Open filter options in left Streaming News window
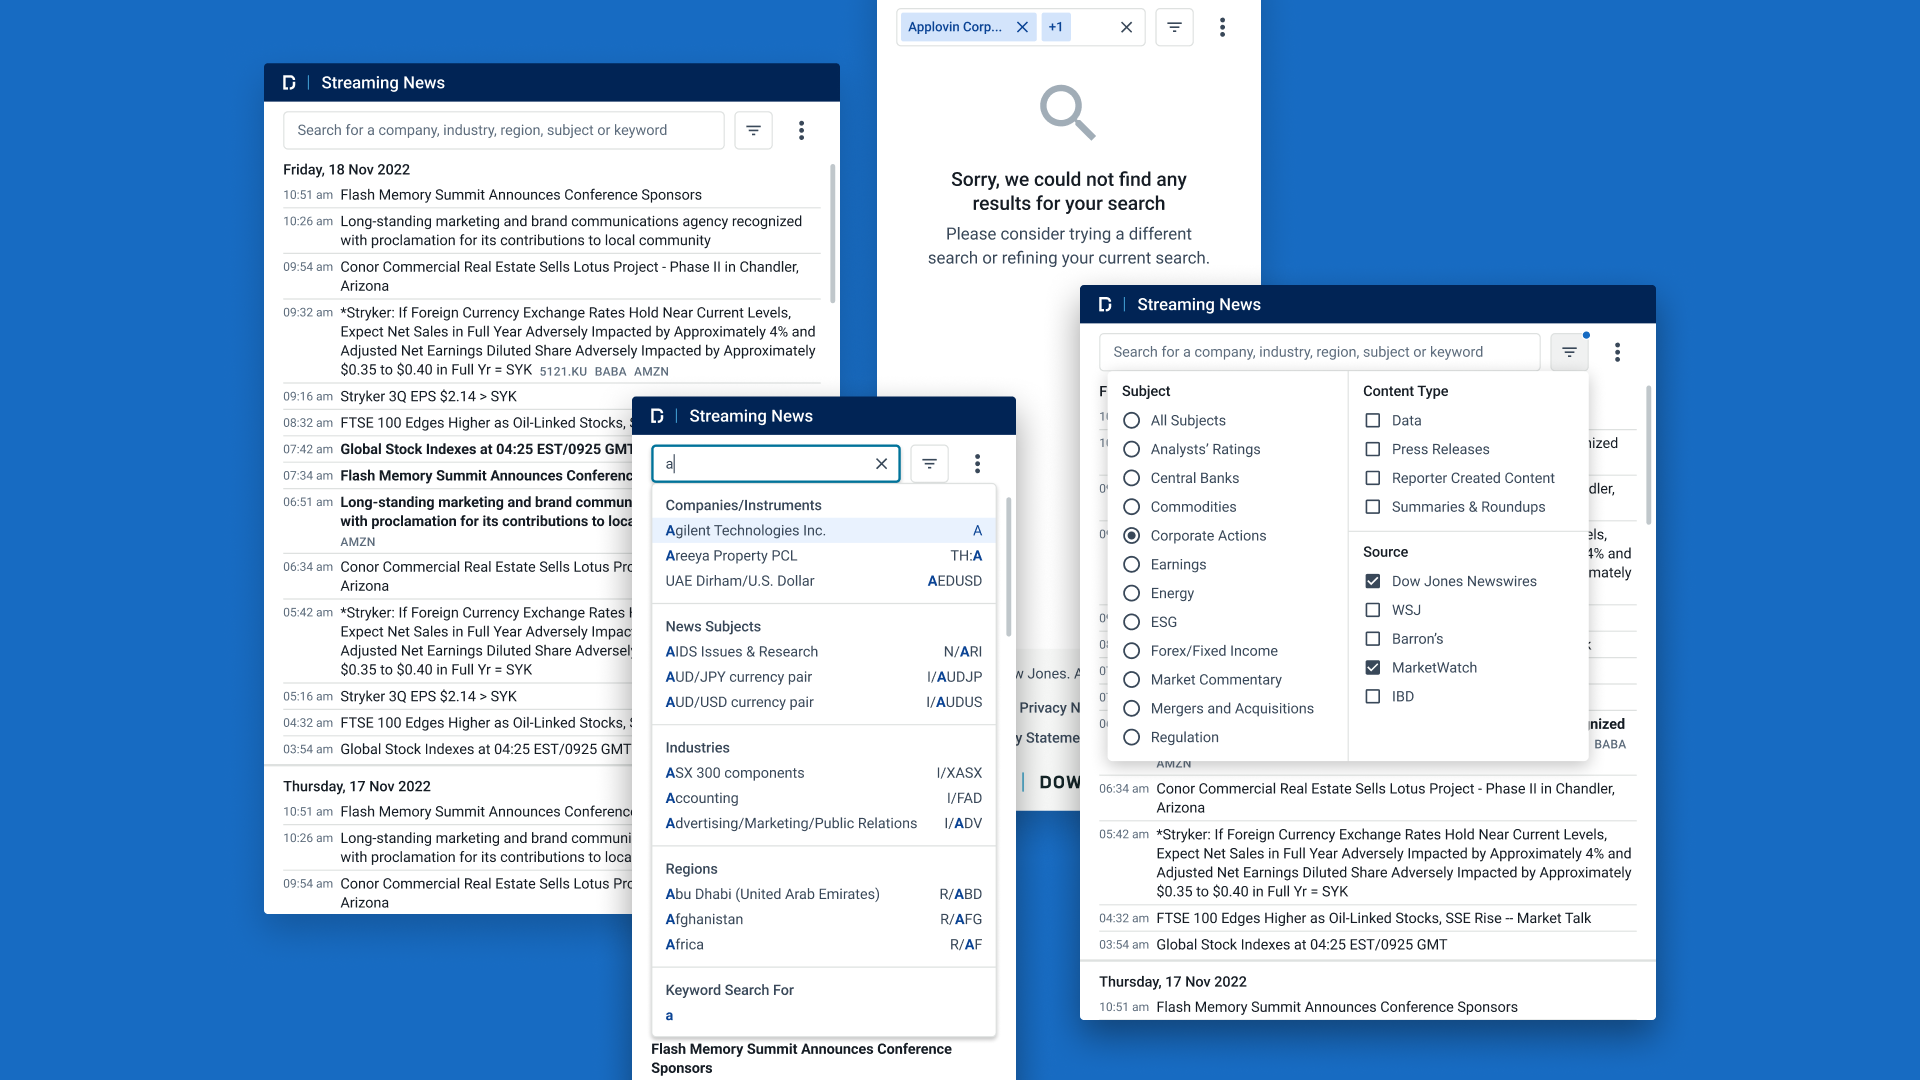Screen dimensions: 1920x1080 [x=753, y=130]
